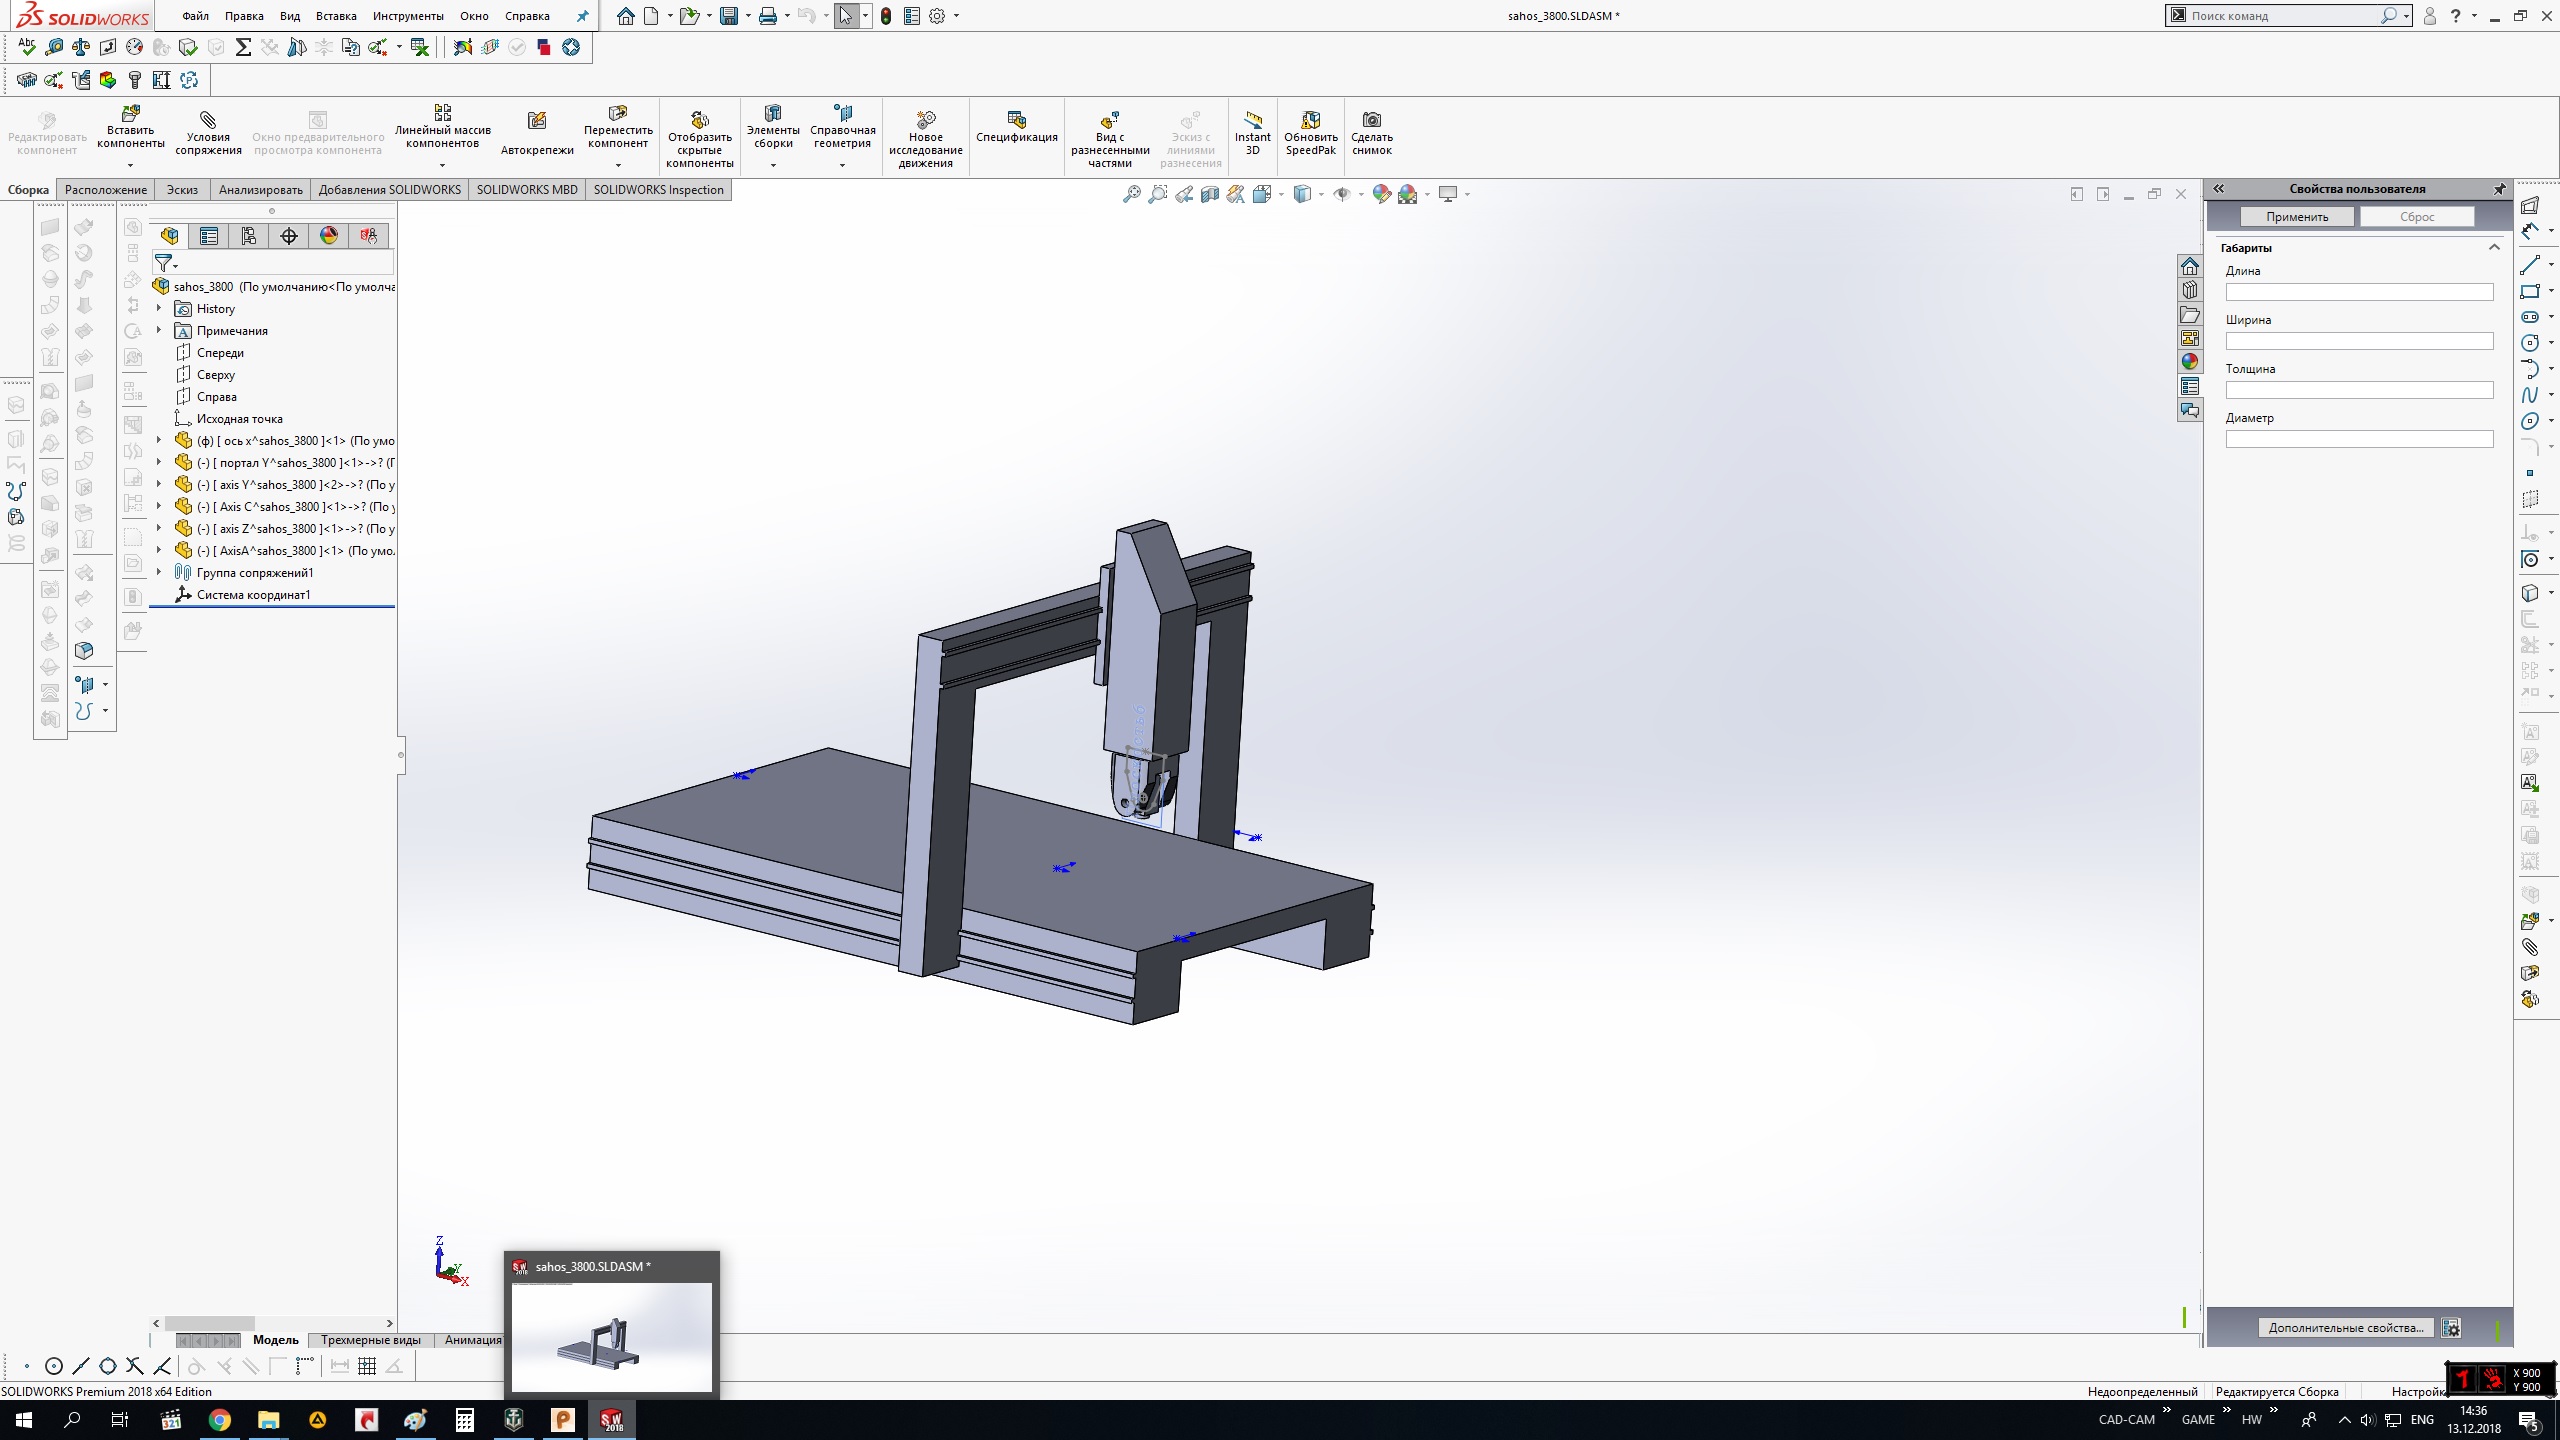Expand Группа сопряжений1 node
2560x1440 pixels.
159,573
